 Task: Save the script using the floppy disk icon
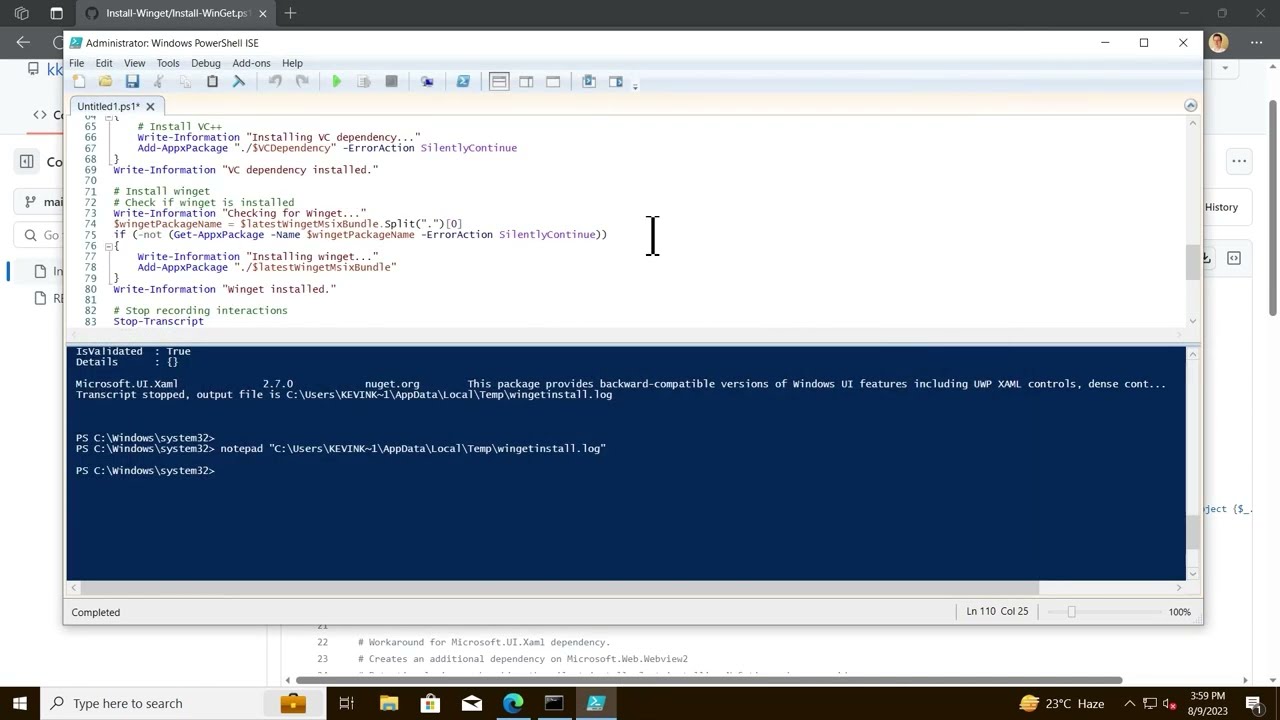pos(132,82)
